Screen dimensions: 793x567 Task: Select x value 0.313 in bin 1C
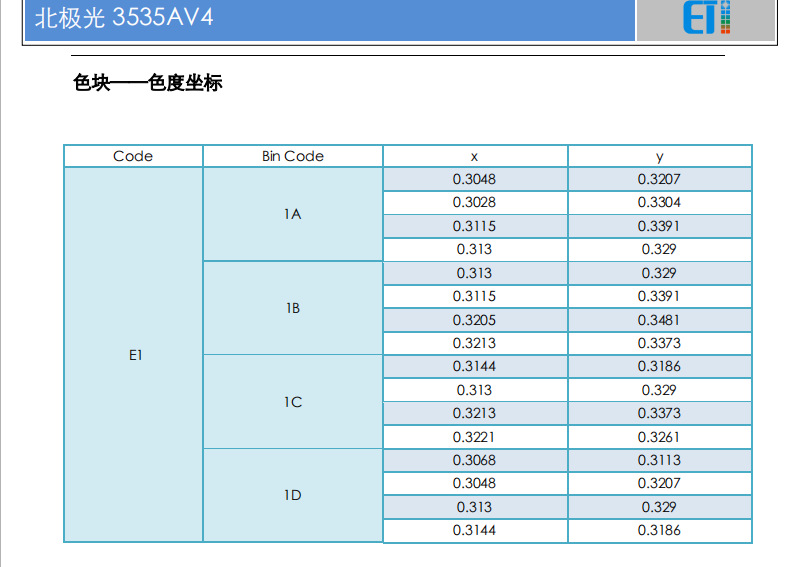(474, 390)
